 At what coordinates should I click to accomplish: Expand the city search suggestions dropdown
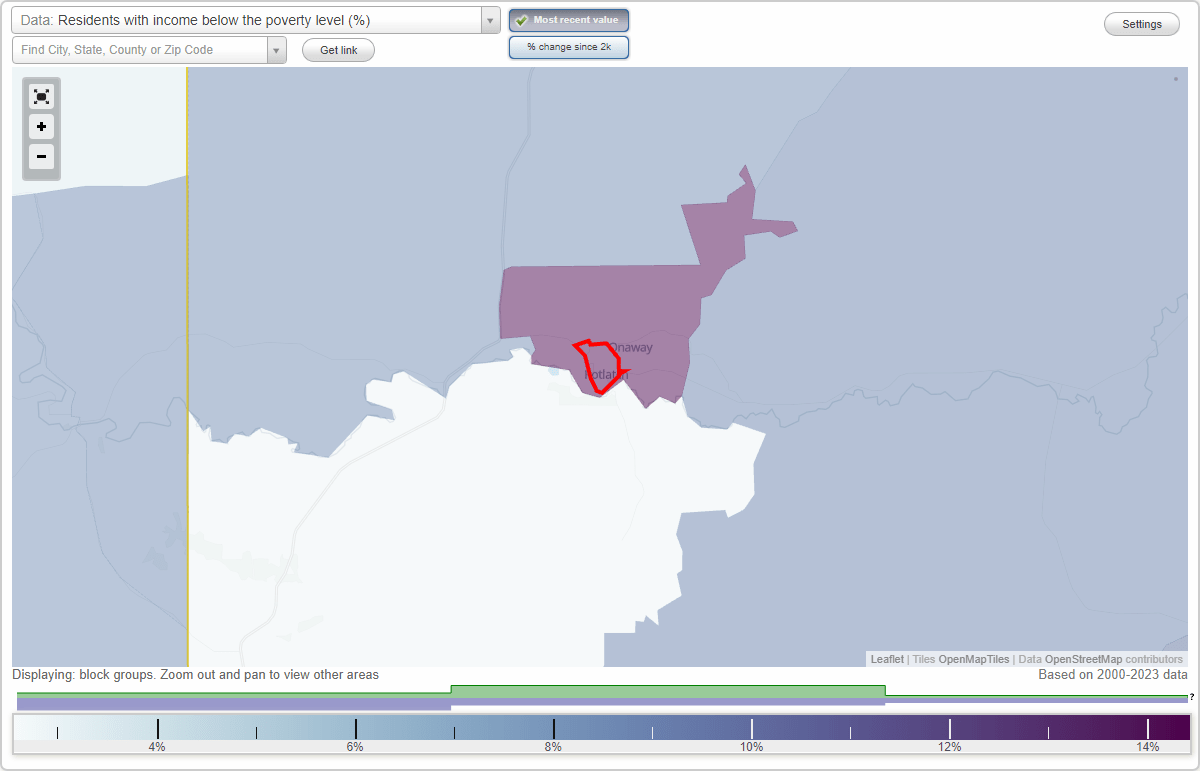pyautogui.click(x=277, y=49)
